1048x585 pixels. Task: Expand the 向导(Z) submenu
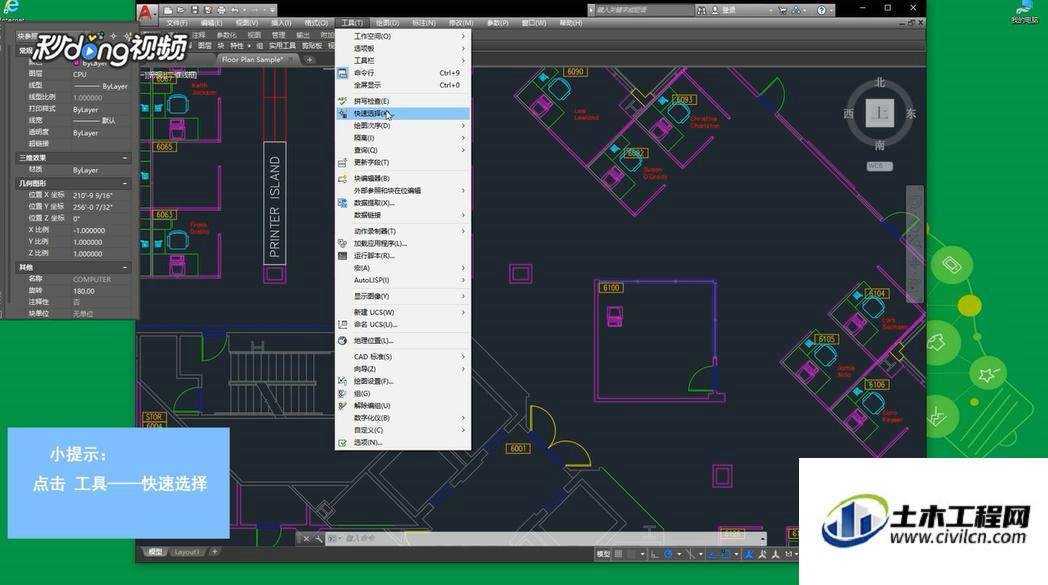click(x=403, y=369)
